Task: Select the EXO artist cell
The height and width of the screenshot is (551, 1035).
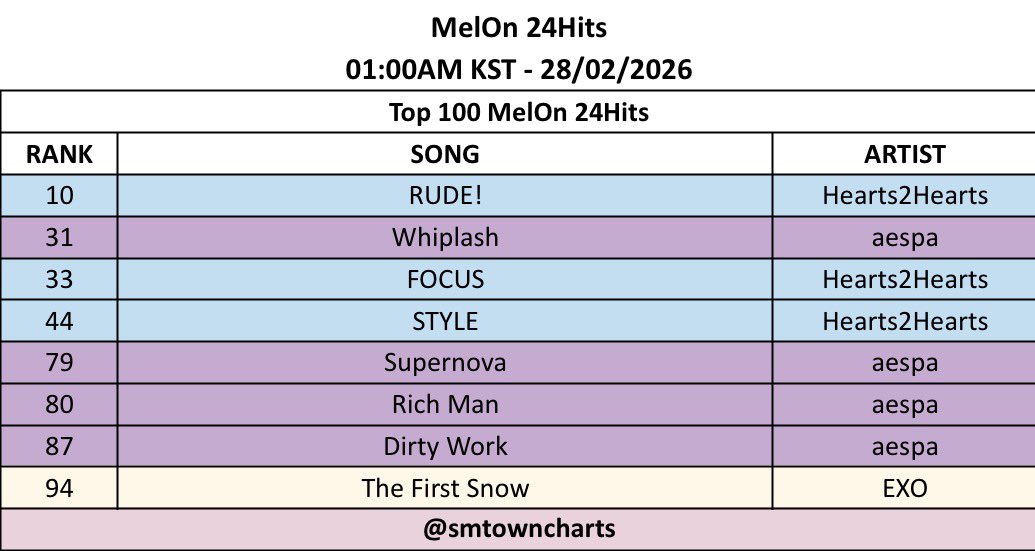Action: 904,488
